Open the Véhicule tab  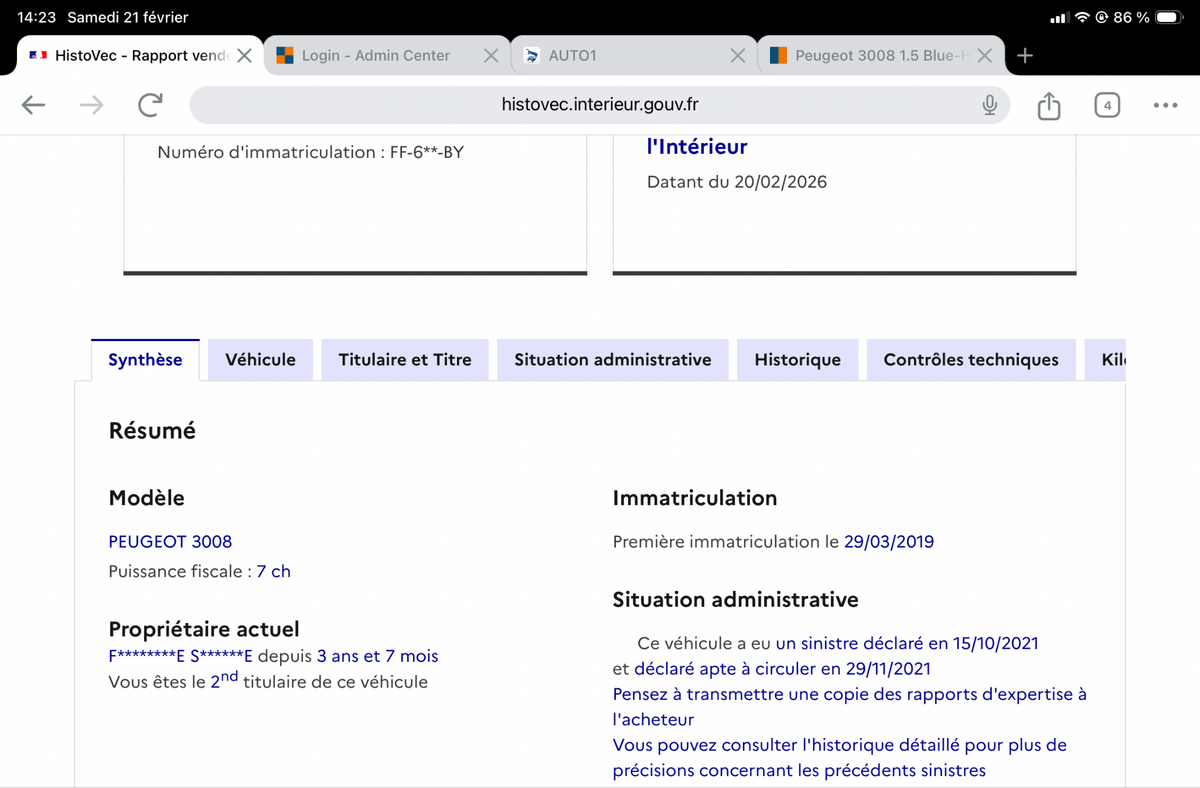tap(260, 360)
